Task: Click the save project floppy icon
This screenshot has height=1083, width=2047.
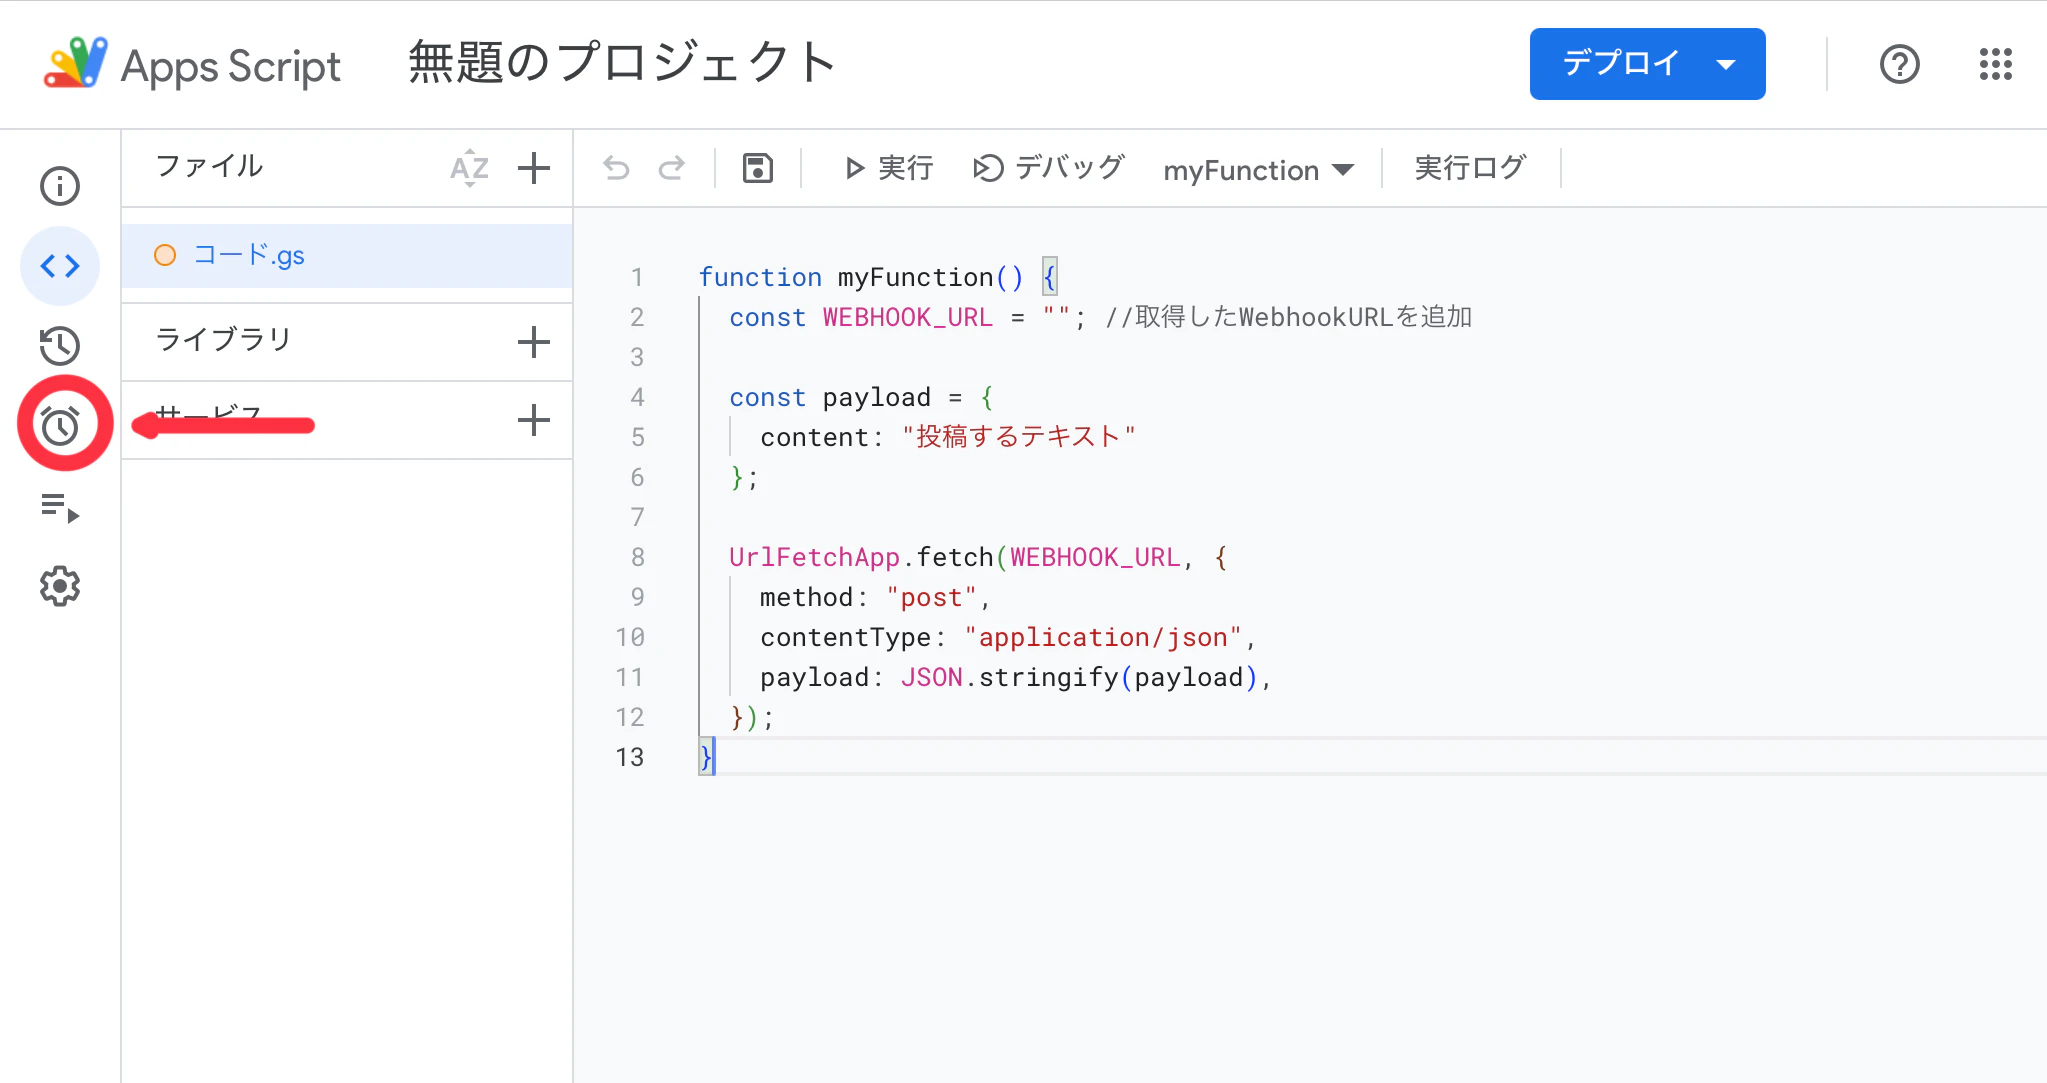Action: click(x=758, y=168)
